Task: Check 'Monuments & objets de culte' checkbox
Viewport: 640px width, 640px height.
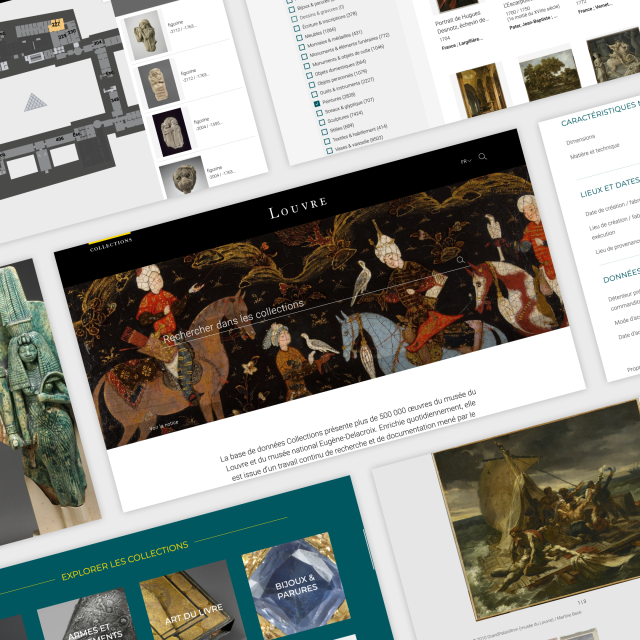Action: coord(307,66)
